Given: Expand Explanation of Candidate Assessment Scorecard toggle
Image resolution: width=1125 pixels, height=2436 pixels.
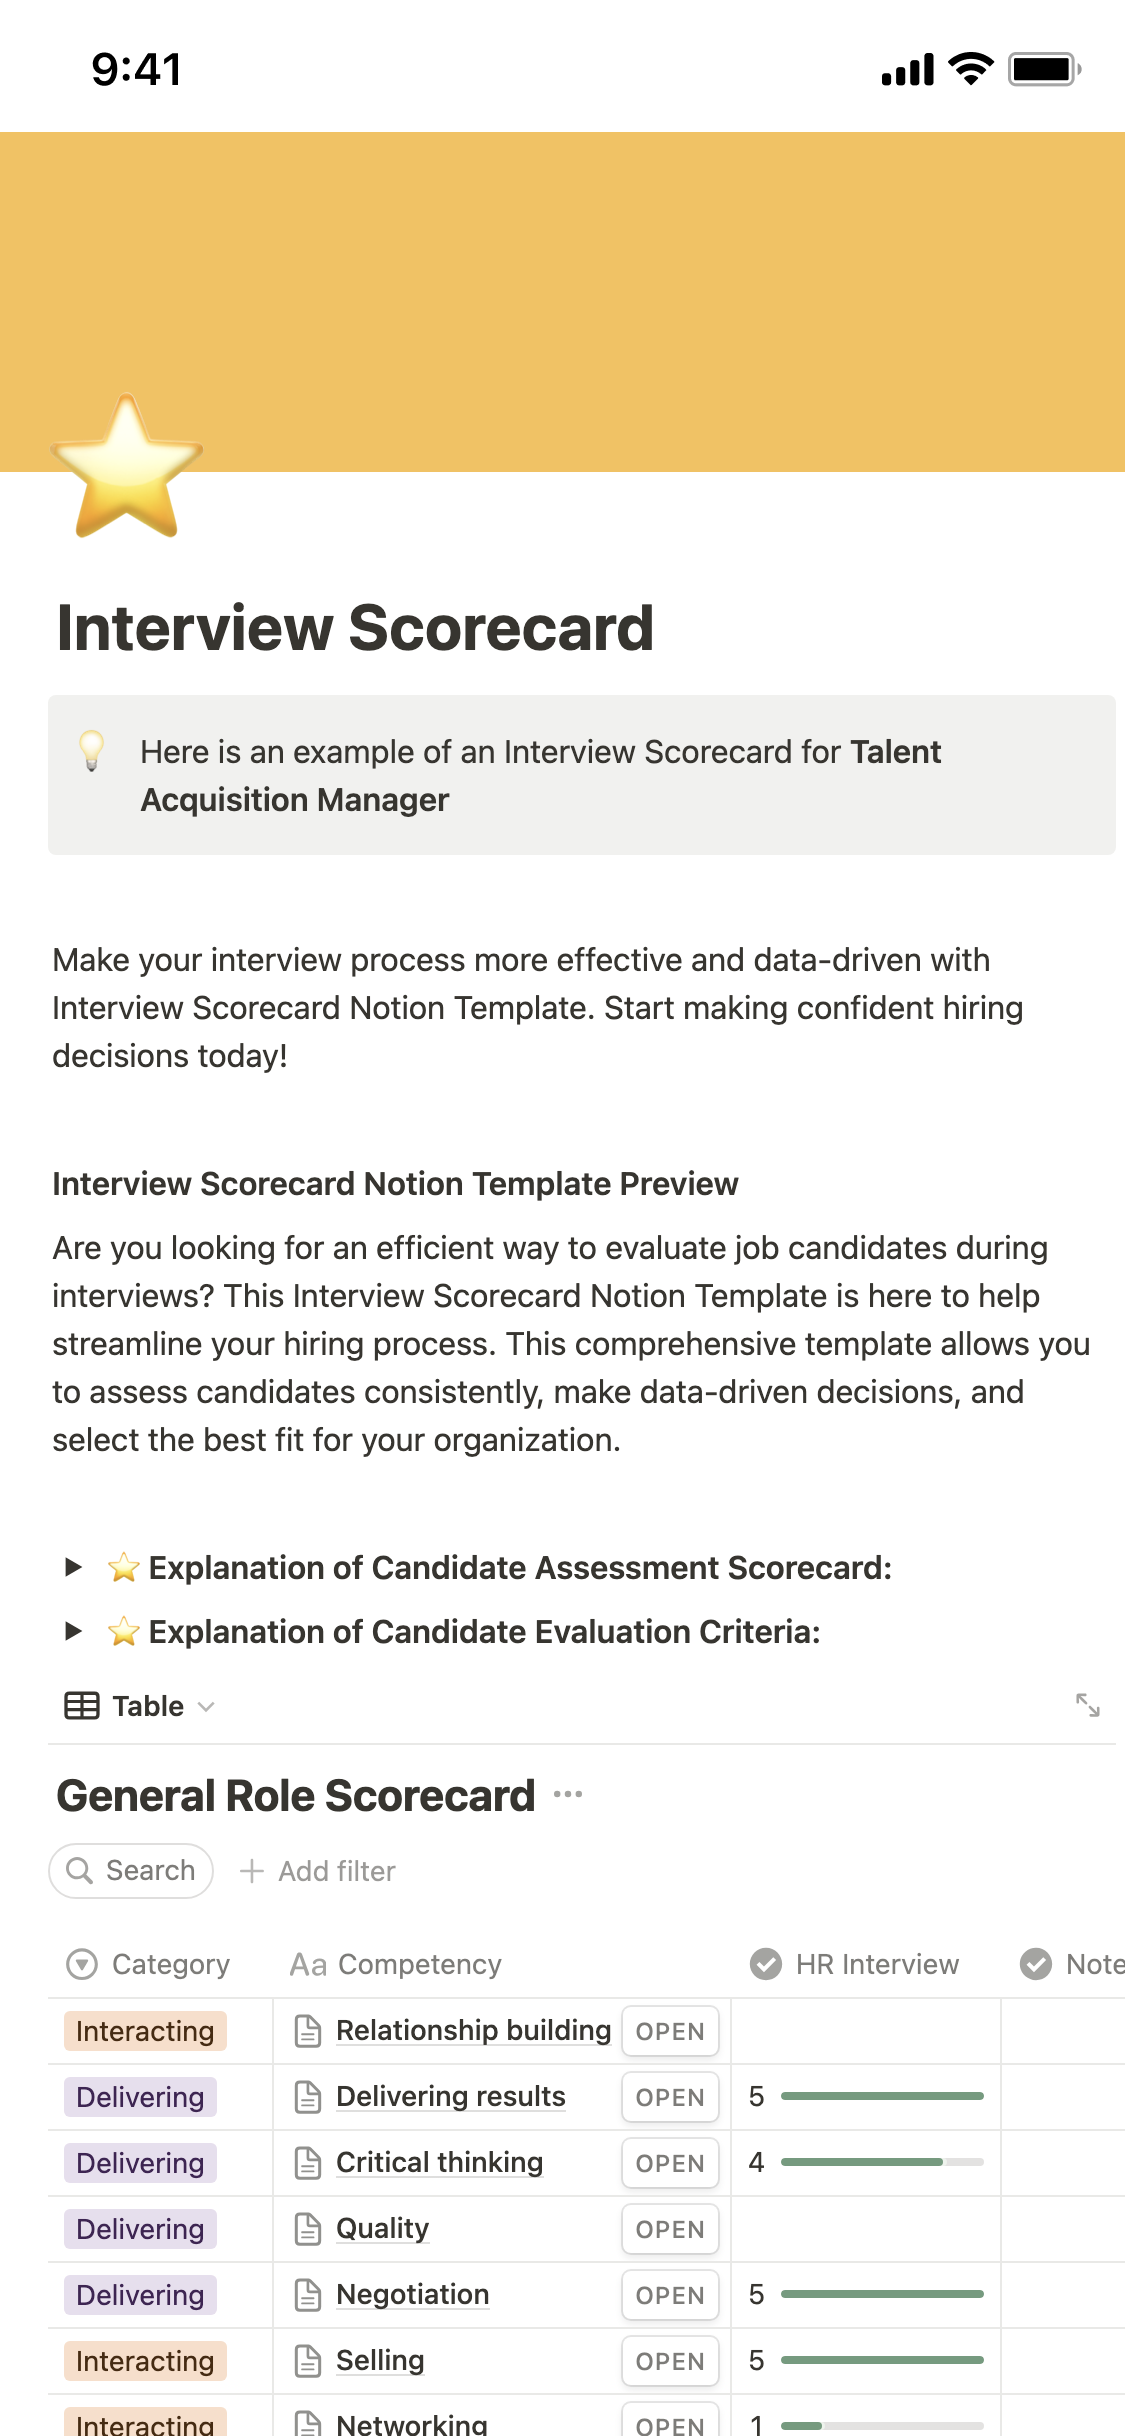Looking at the screenshot, I should [73, 1567].
